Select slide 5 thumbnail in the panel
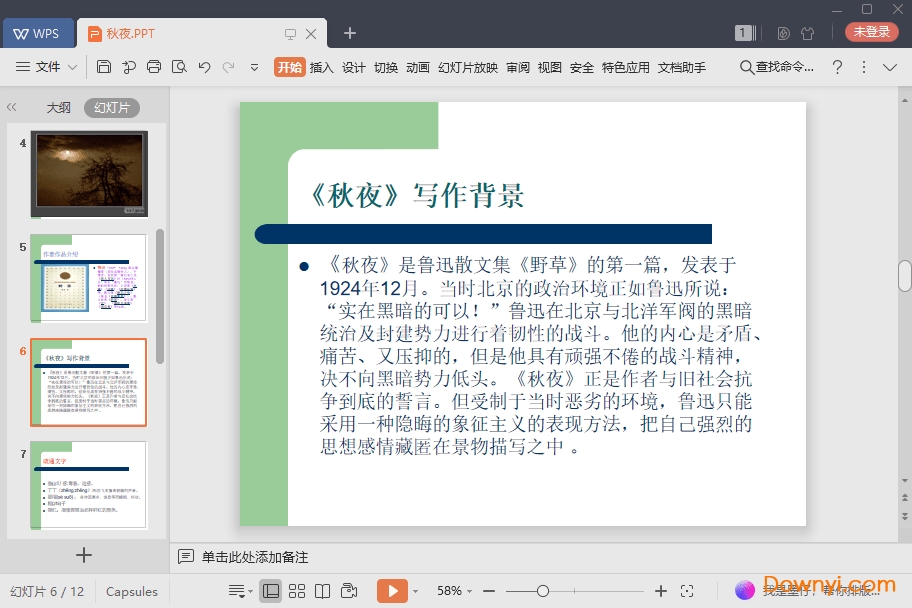This screenshot has height=608, width=912. point(89,277)
